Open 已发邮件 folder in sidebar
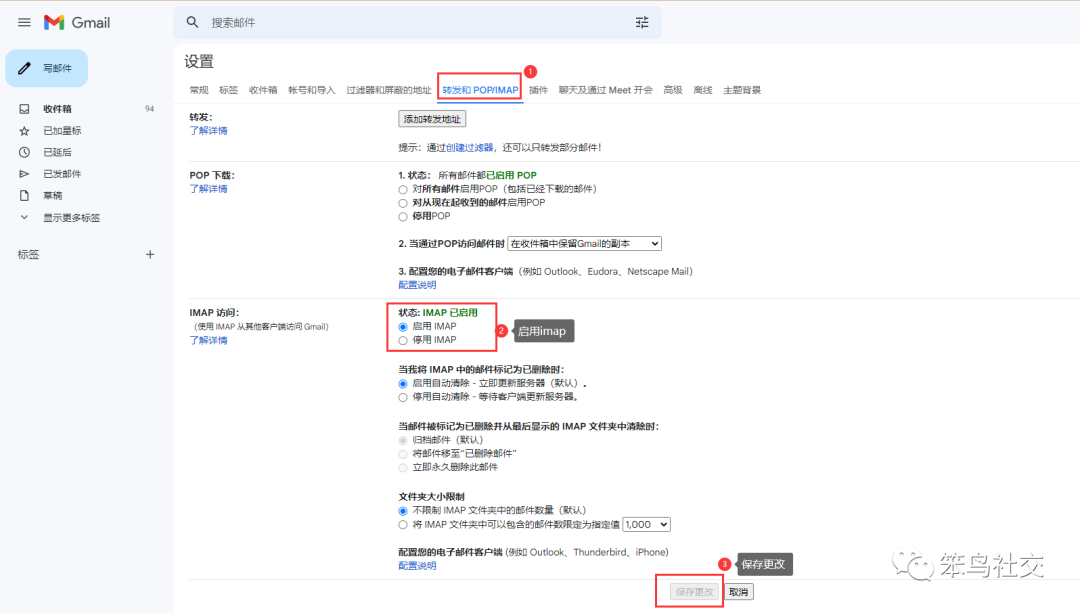The width and height of the screenshot is (1080, 613). click(x=62, y=174)
